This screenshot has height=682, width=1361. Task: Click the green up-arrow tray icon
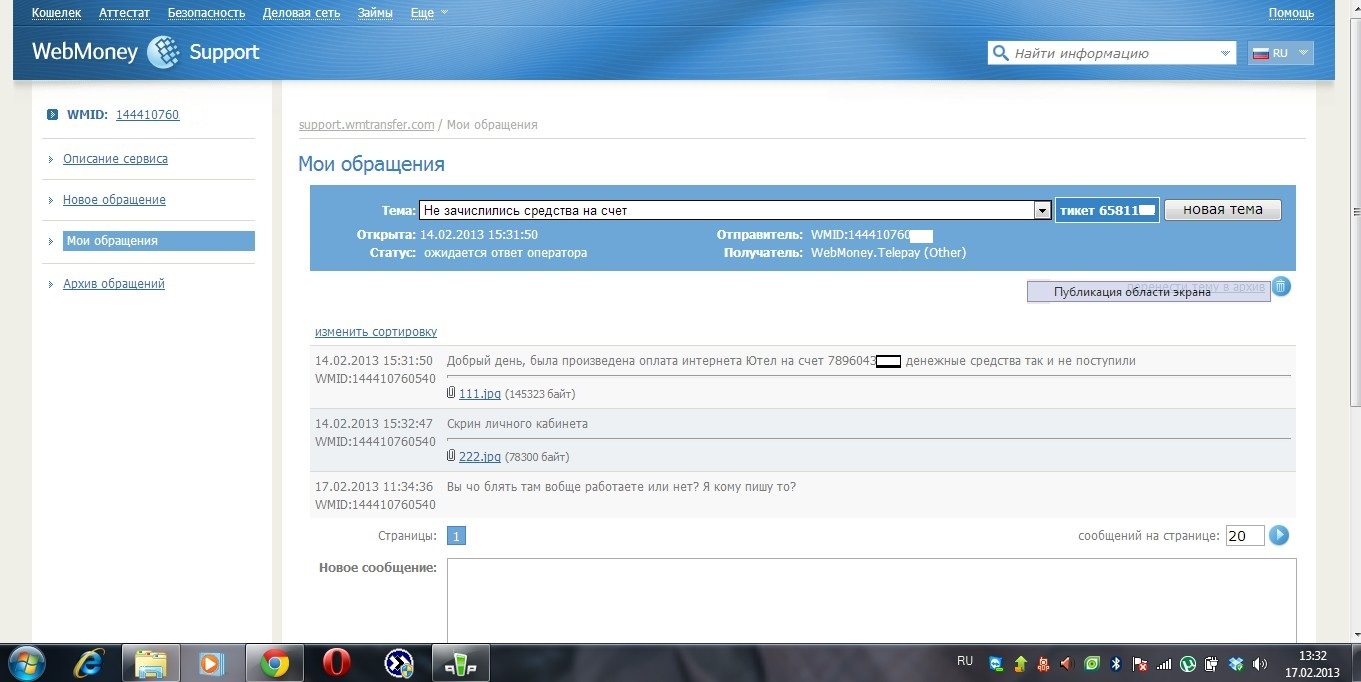tap(1020, 663)
